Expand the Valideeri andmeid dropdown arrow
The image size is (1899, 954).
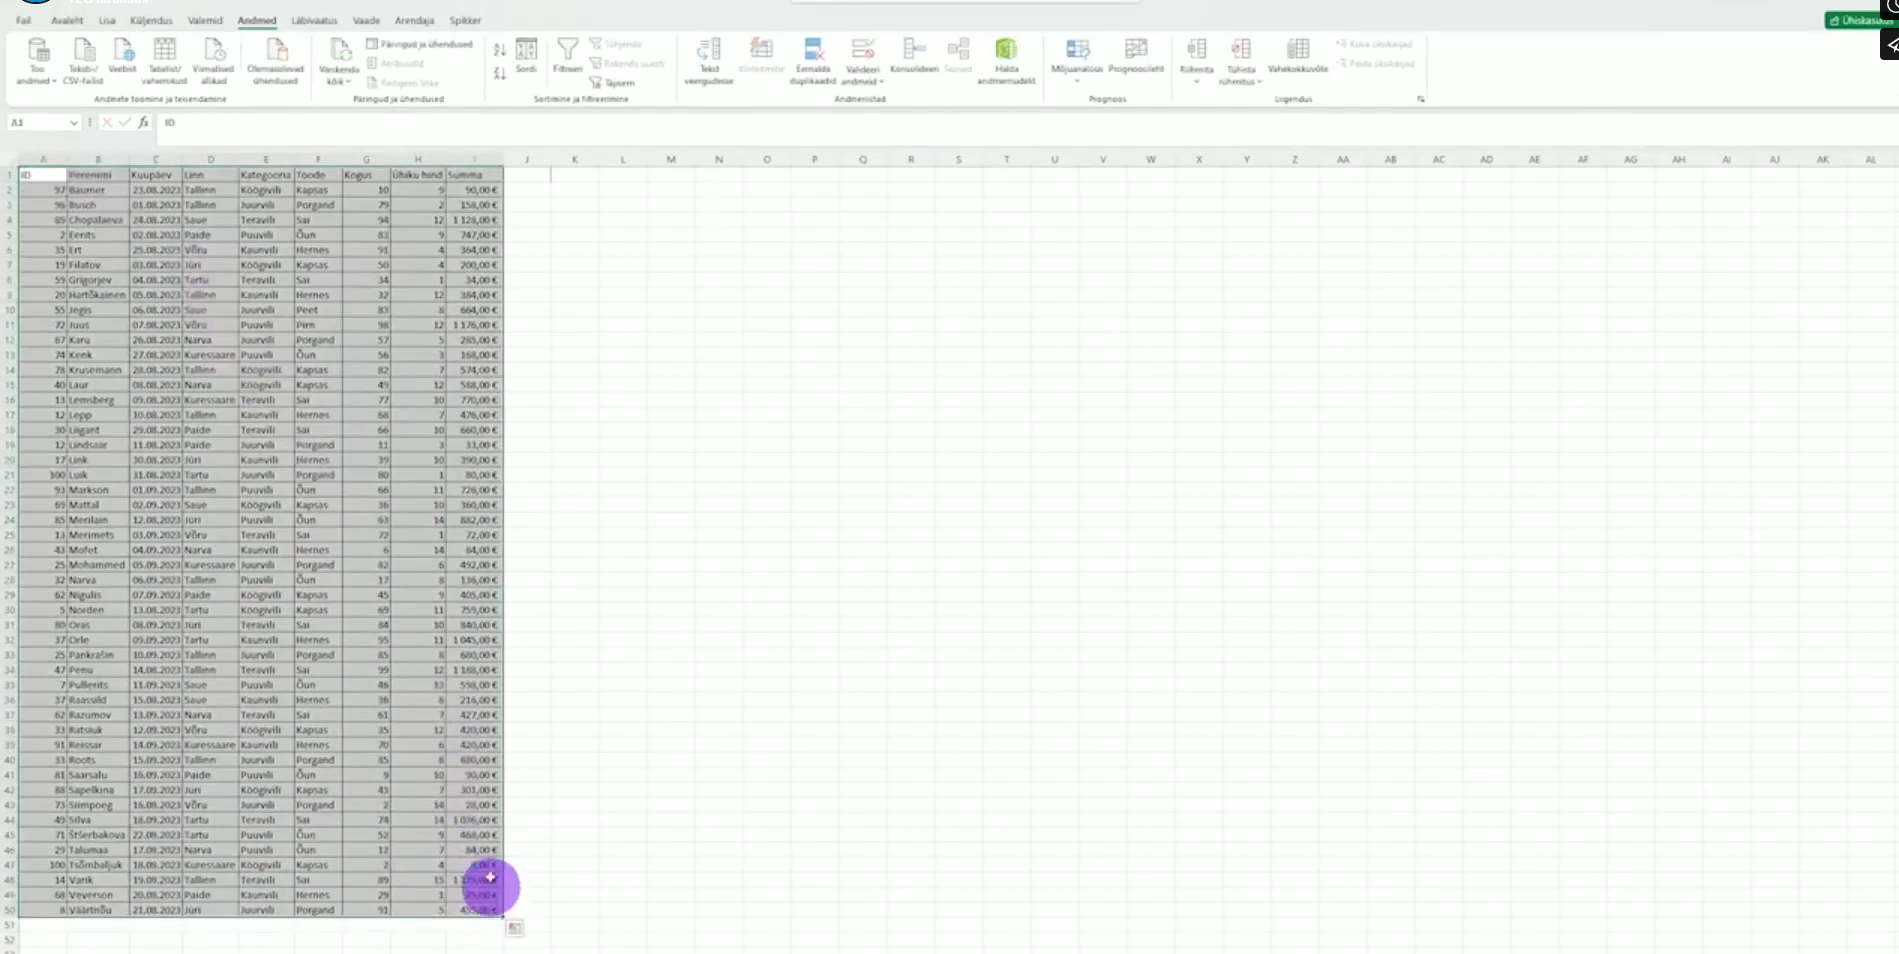click(x=881, y=82)
